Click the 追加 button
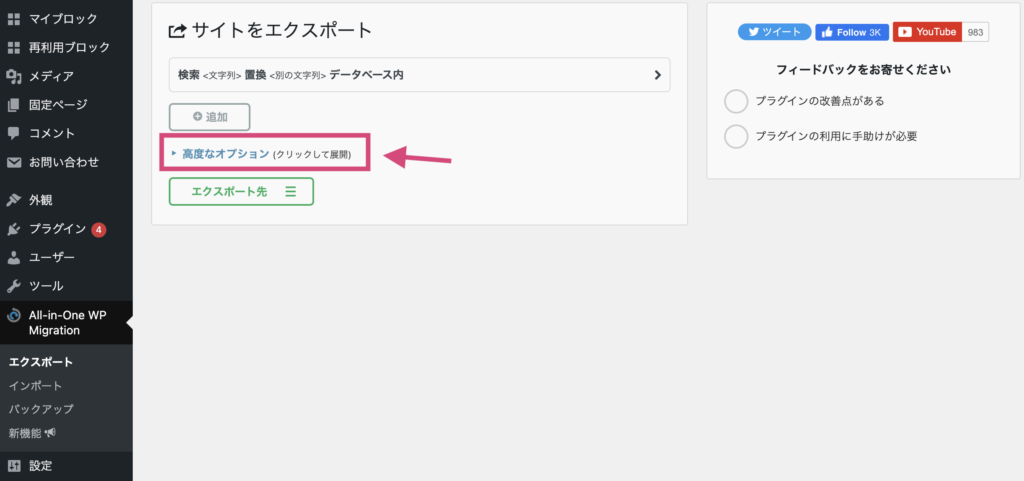The height and width of the screenshot is (481, 1024). 210,117
